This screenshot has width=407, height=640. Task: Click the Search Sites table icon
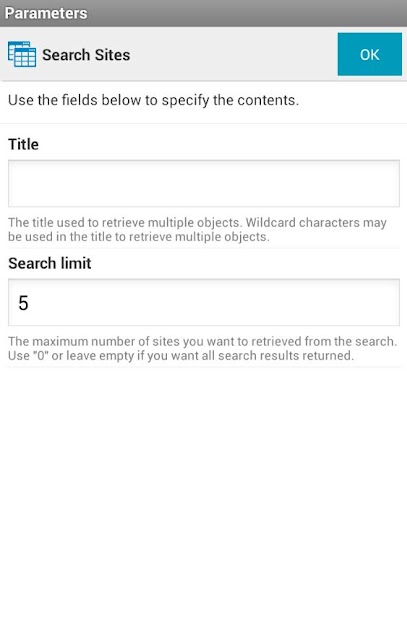pos(22,54)
